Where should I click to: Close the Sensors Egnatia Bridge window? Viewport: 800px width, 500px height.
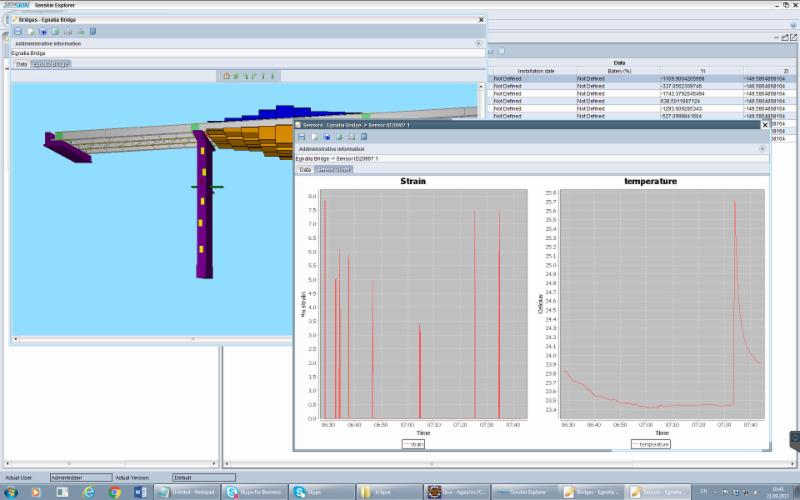(765, 125)
